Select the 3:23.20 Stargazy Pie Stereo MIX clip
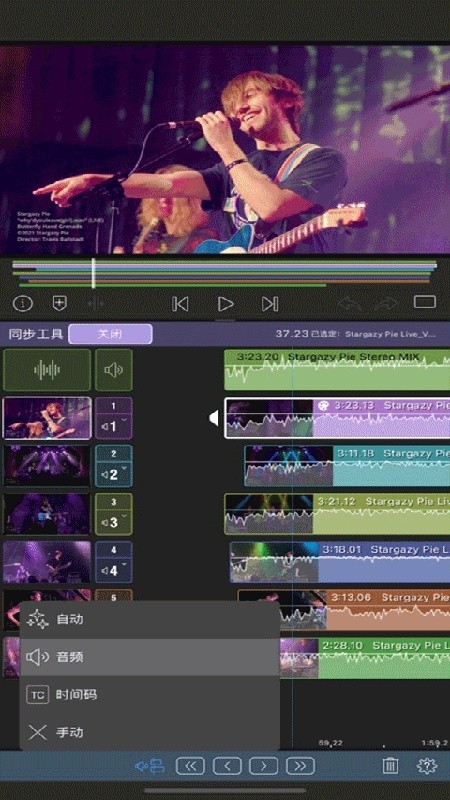The width and height of the screenshot is (450, 800). [x=337, y=370]
